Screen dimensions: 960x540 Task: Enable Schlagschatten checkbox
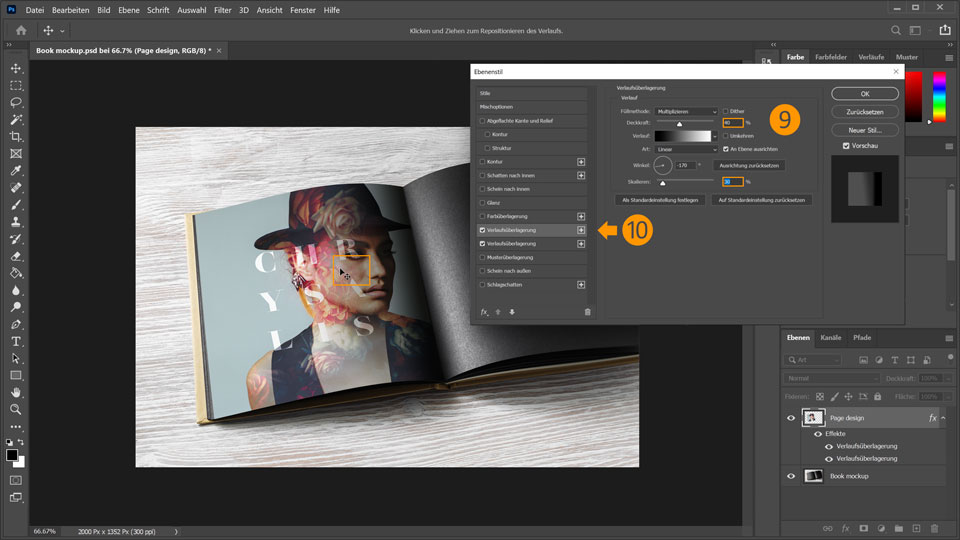482,285
